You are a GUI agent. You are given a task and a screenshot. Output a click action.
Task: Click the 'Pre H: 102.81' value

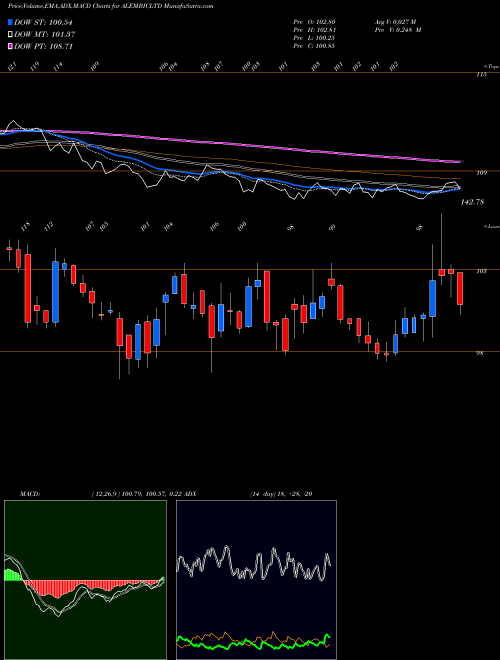click(x=314, y=30)
